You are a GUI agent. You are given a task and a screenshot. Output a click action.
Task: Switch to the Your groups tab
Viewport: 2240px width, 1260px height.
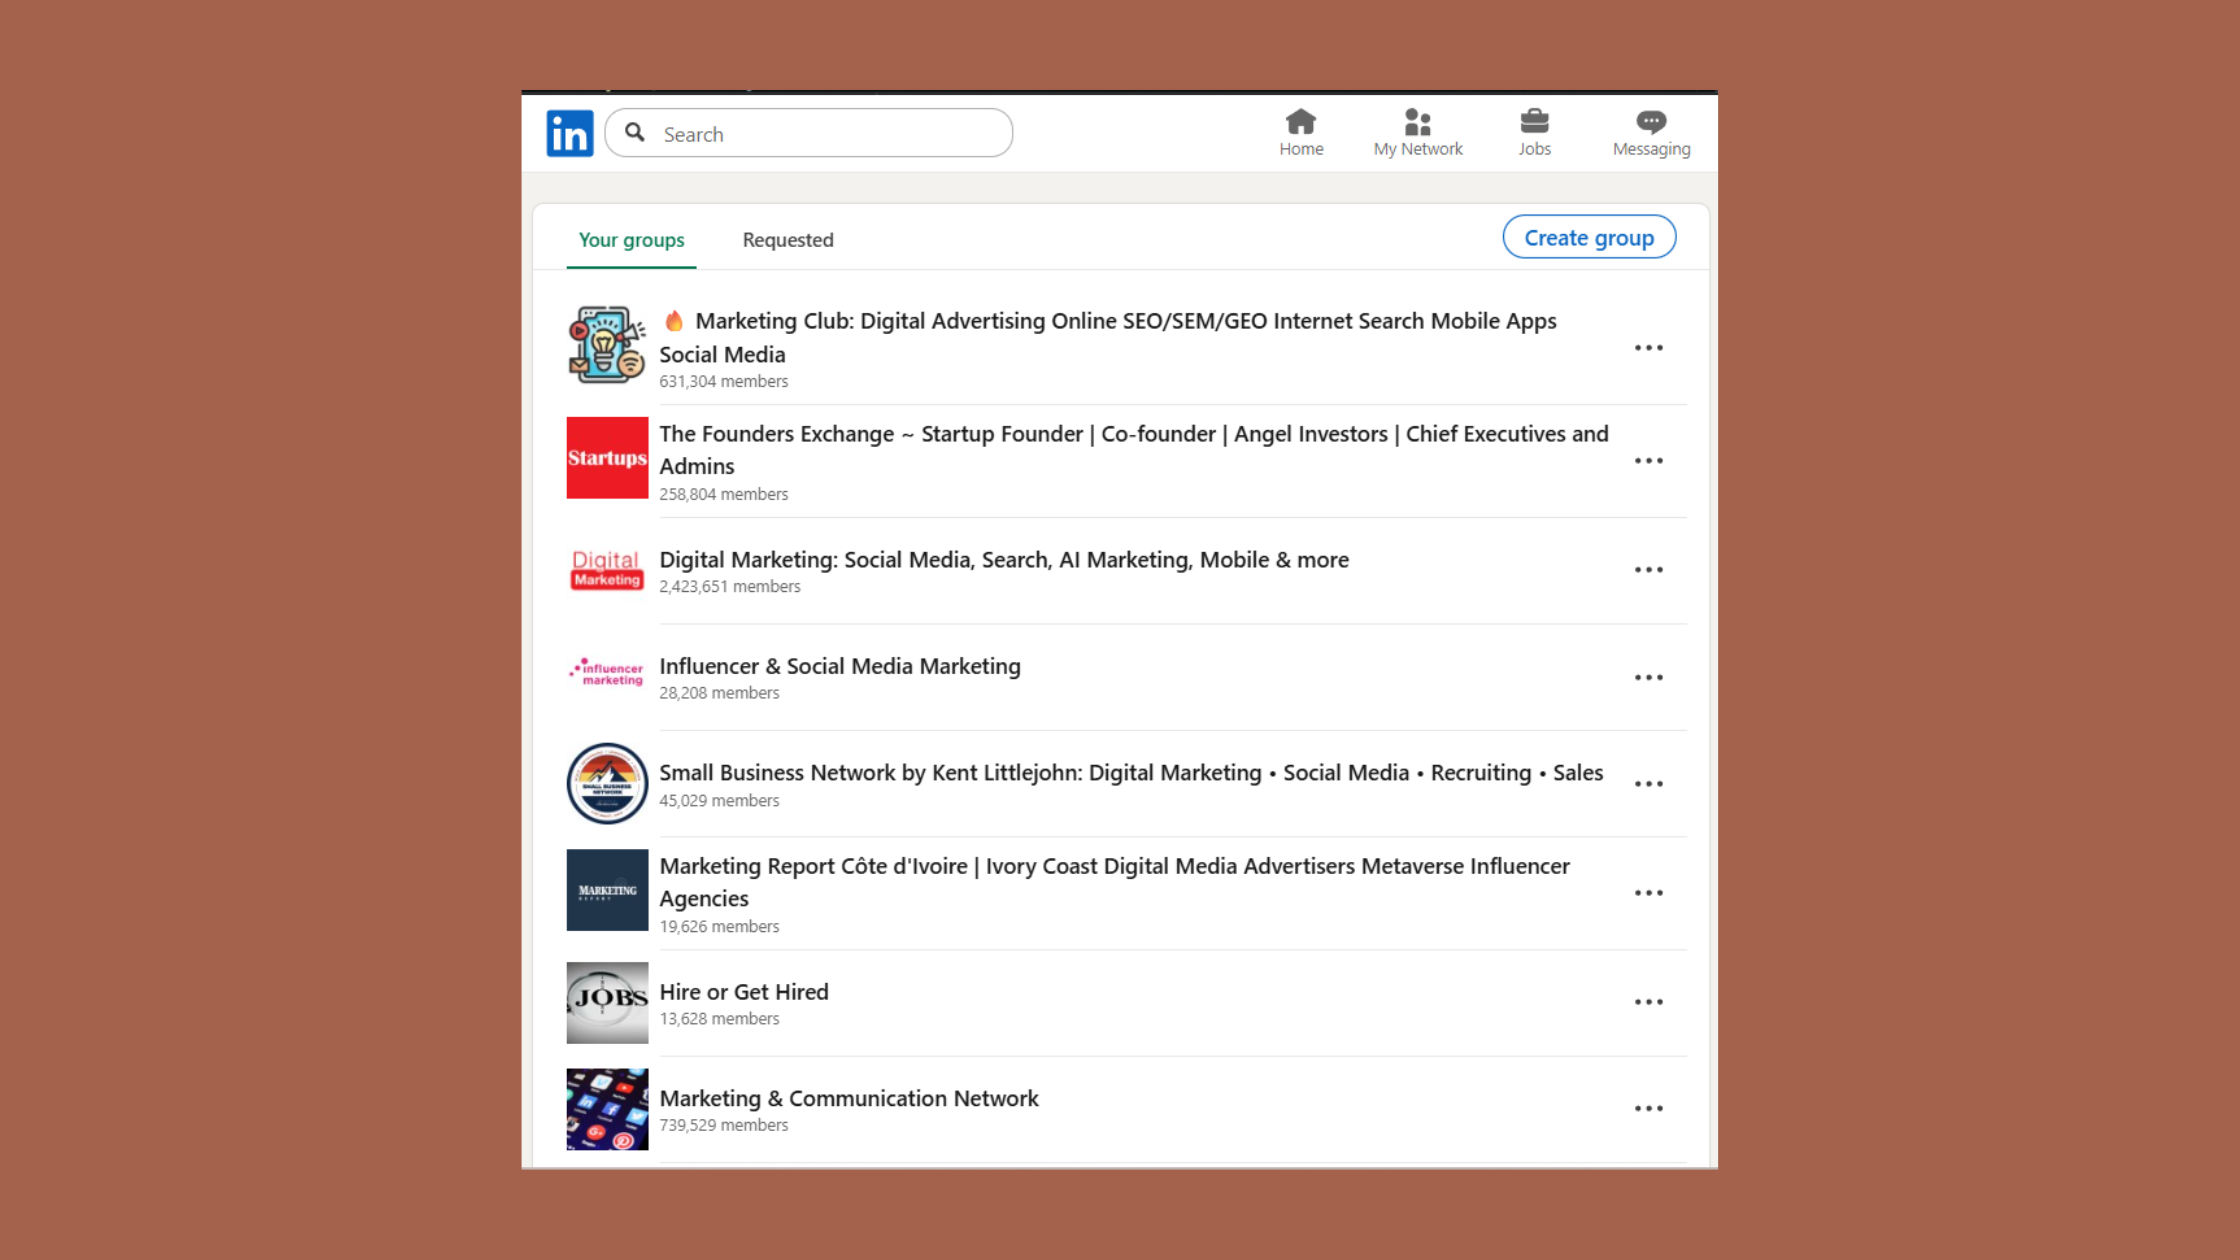(x=631, y=240)
